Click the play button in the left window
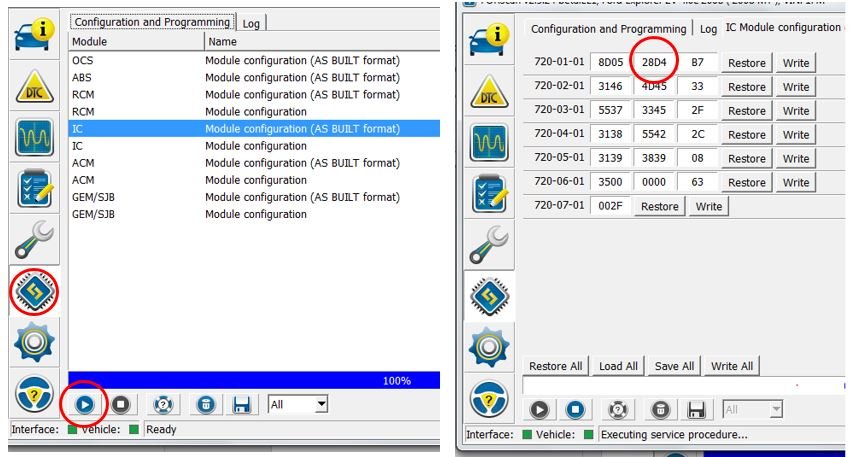The image size is (853, 457). (x=86, y=405)
